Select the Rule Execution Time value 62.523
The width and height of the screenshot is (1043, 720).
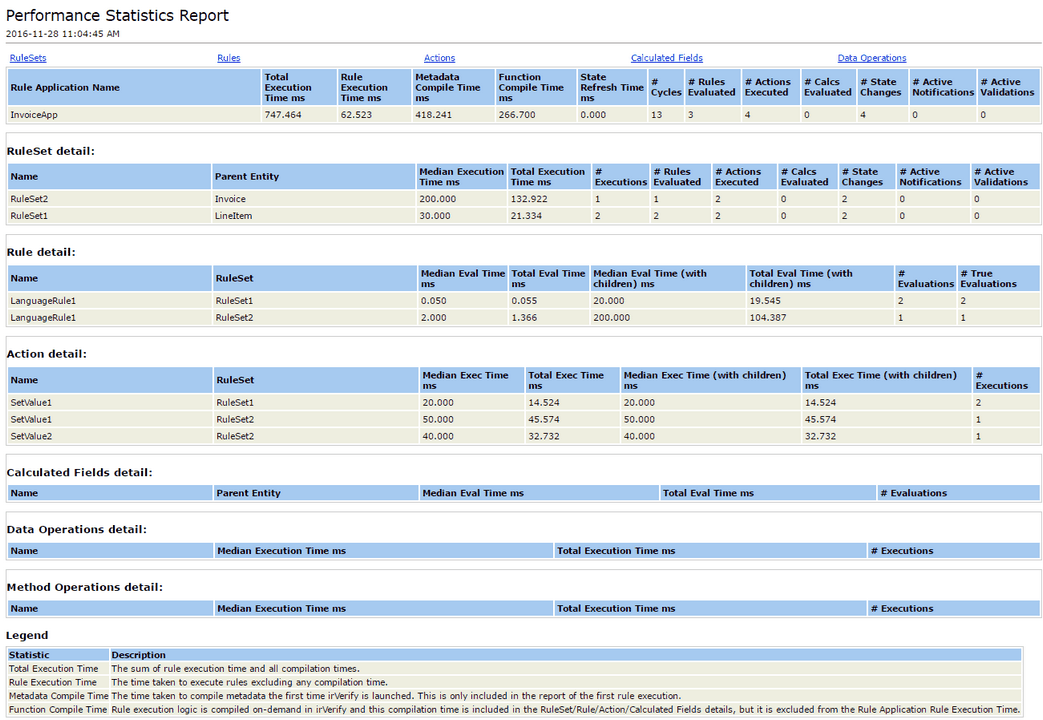356,115
